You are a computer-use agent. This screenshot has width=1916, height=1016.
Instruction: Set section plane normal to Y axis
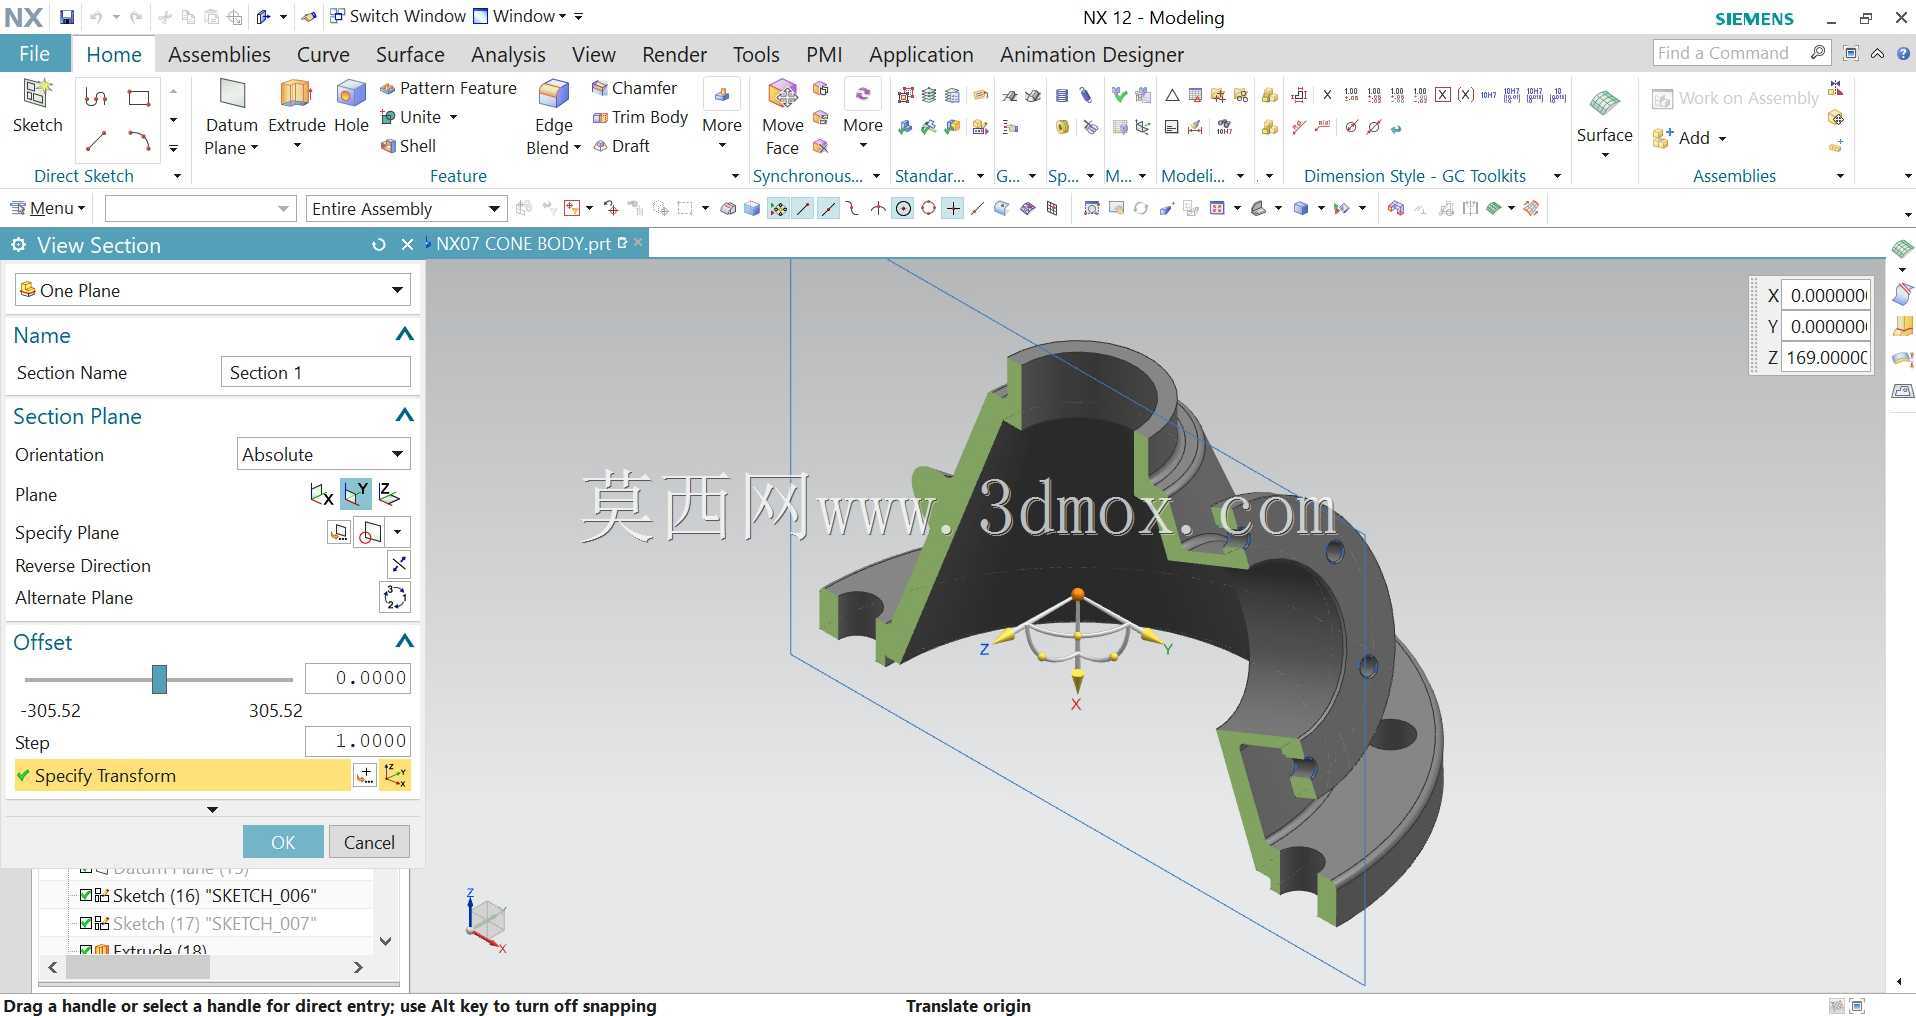click(356, 494)
